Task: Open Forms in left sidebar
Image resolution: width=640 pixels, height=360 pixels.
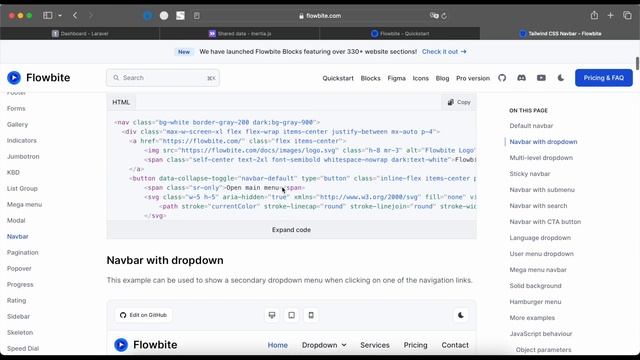Action: (x=16, y=109)
